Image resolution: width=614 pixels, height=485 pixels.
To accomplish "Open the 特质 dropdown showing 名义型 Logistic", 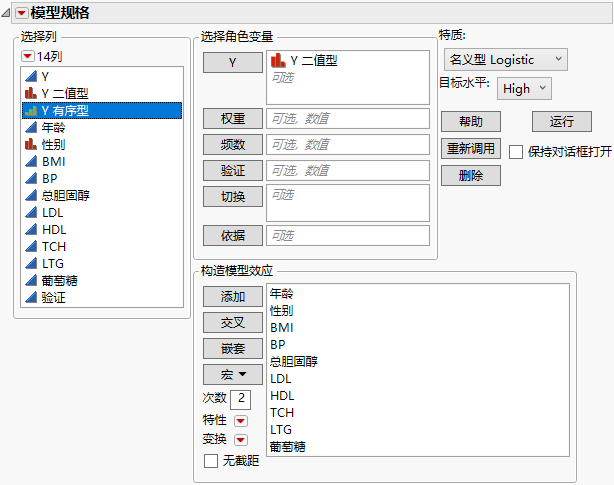I will tap(506, 60).
